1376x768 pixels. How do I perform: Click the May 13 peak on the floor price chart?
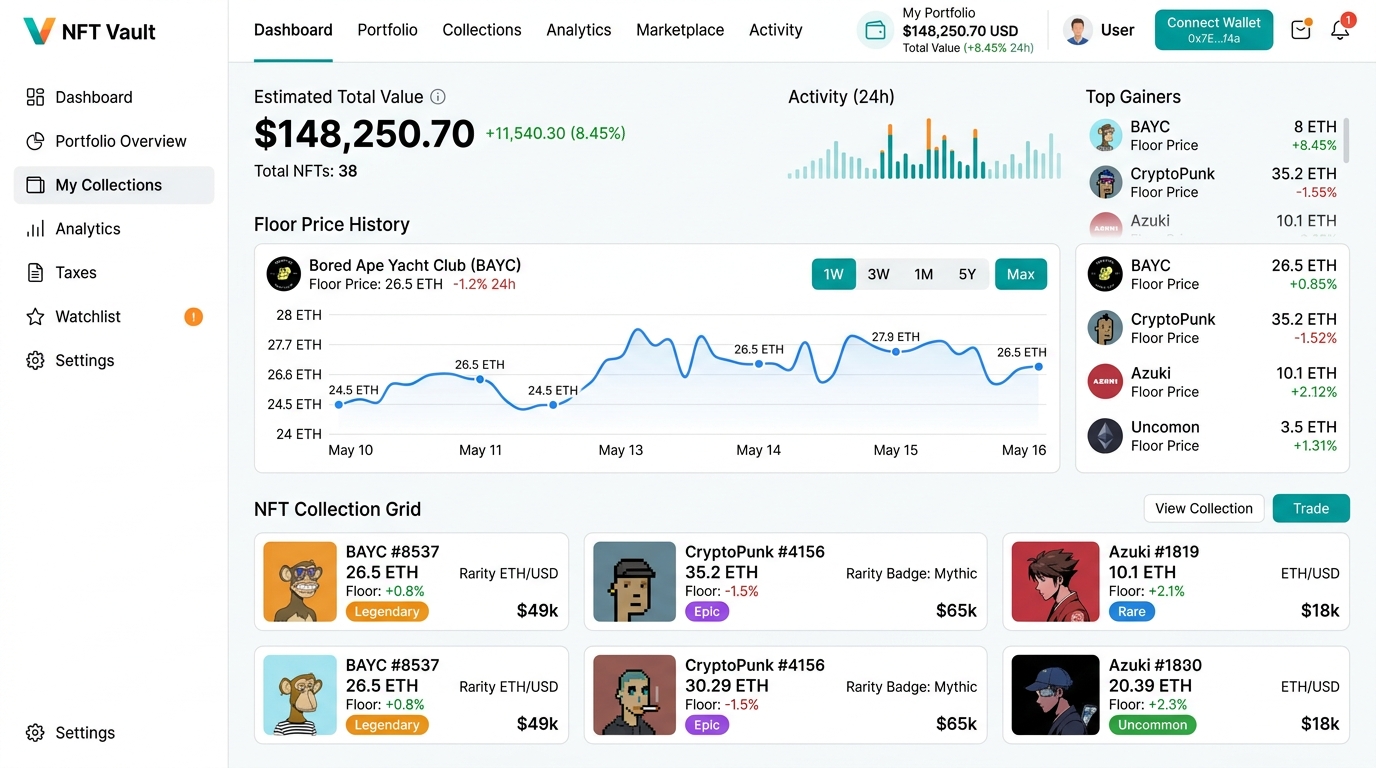pyautogui.click(x=636, y=331)
